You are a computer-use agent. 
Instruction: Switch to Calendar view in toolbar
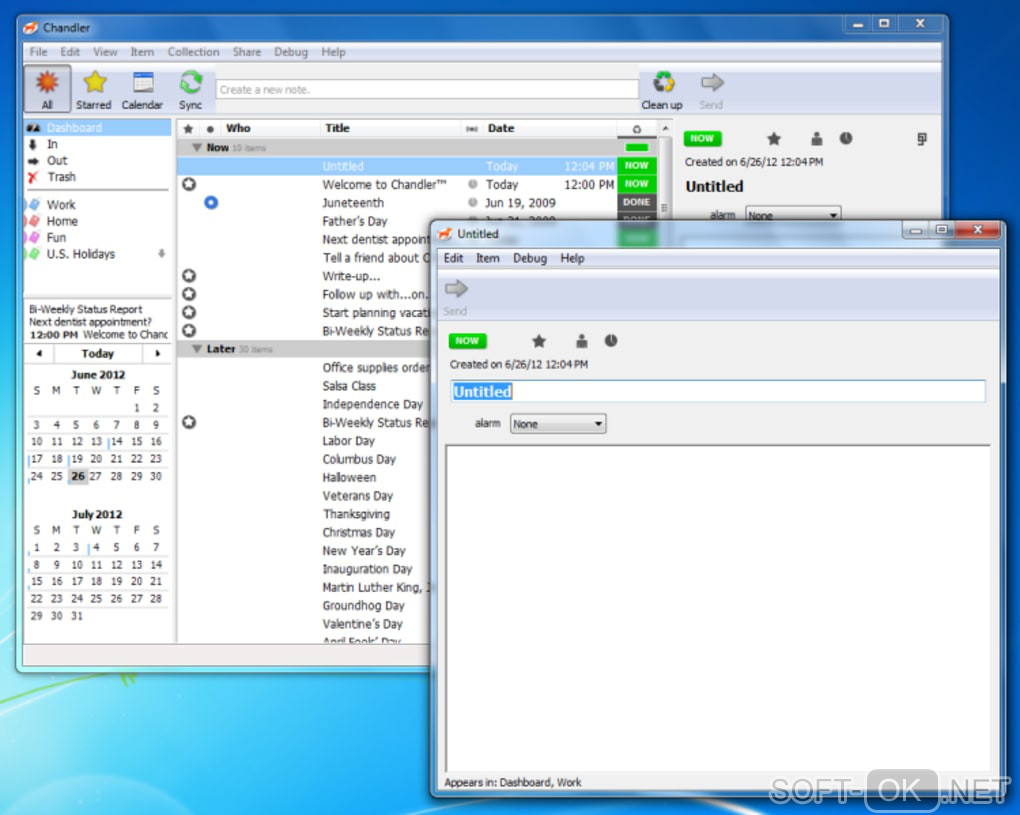142,88
